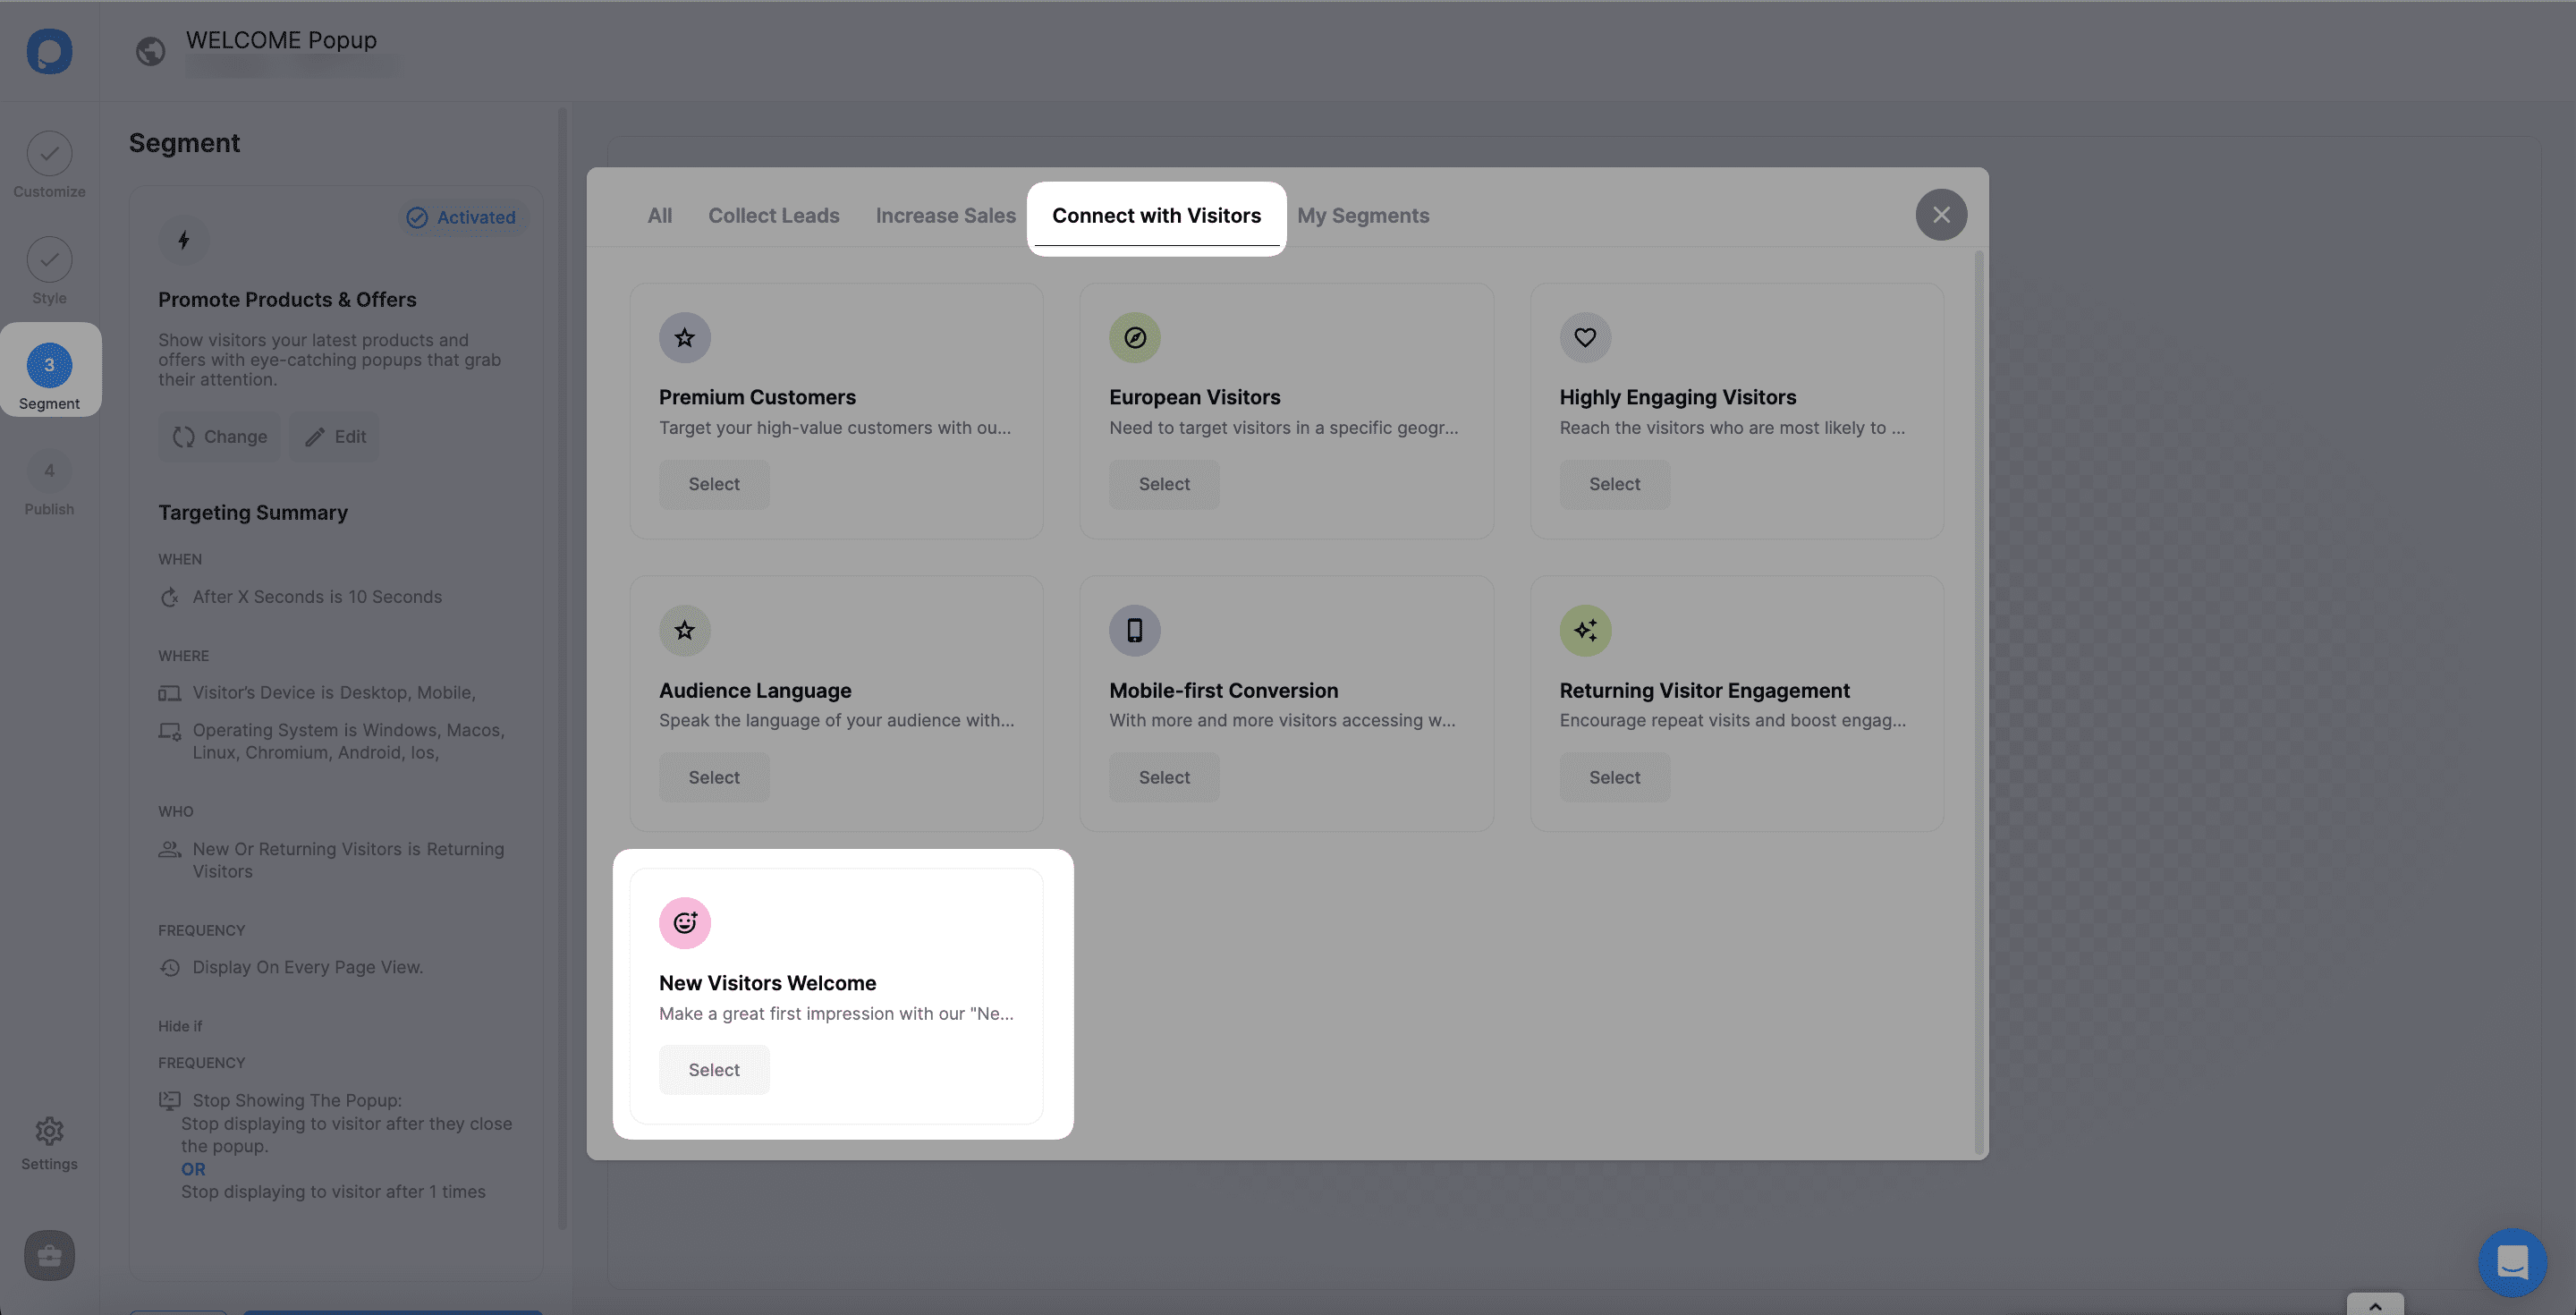Close the segment selection modal
The image size is (2576, 1315).
pos(1941,215)
